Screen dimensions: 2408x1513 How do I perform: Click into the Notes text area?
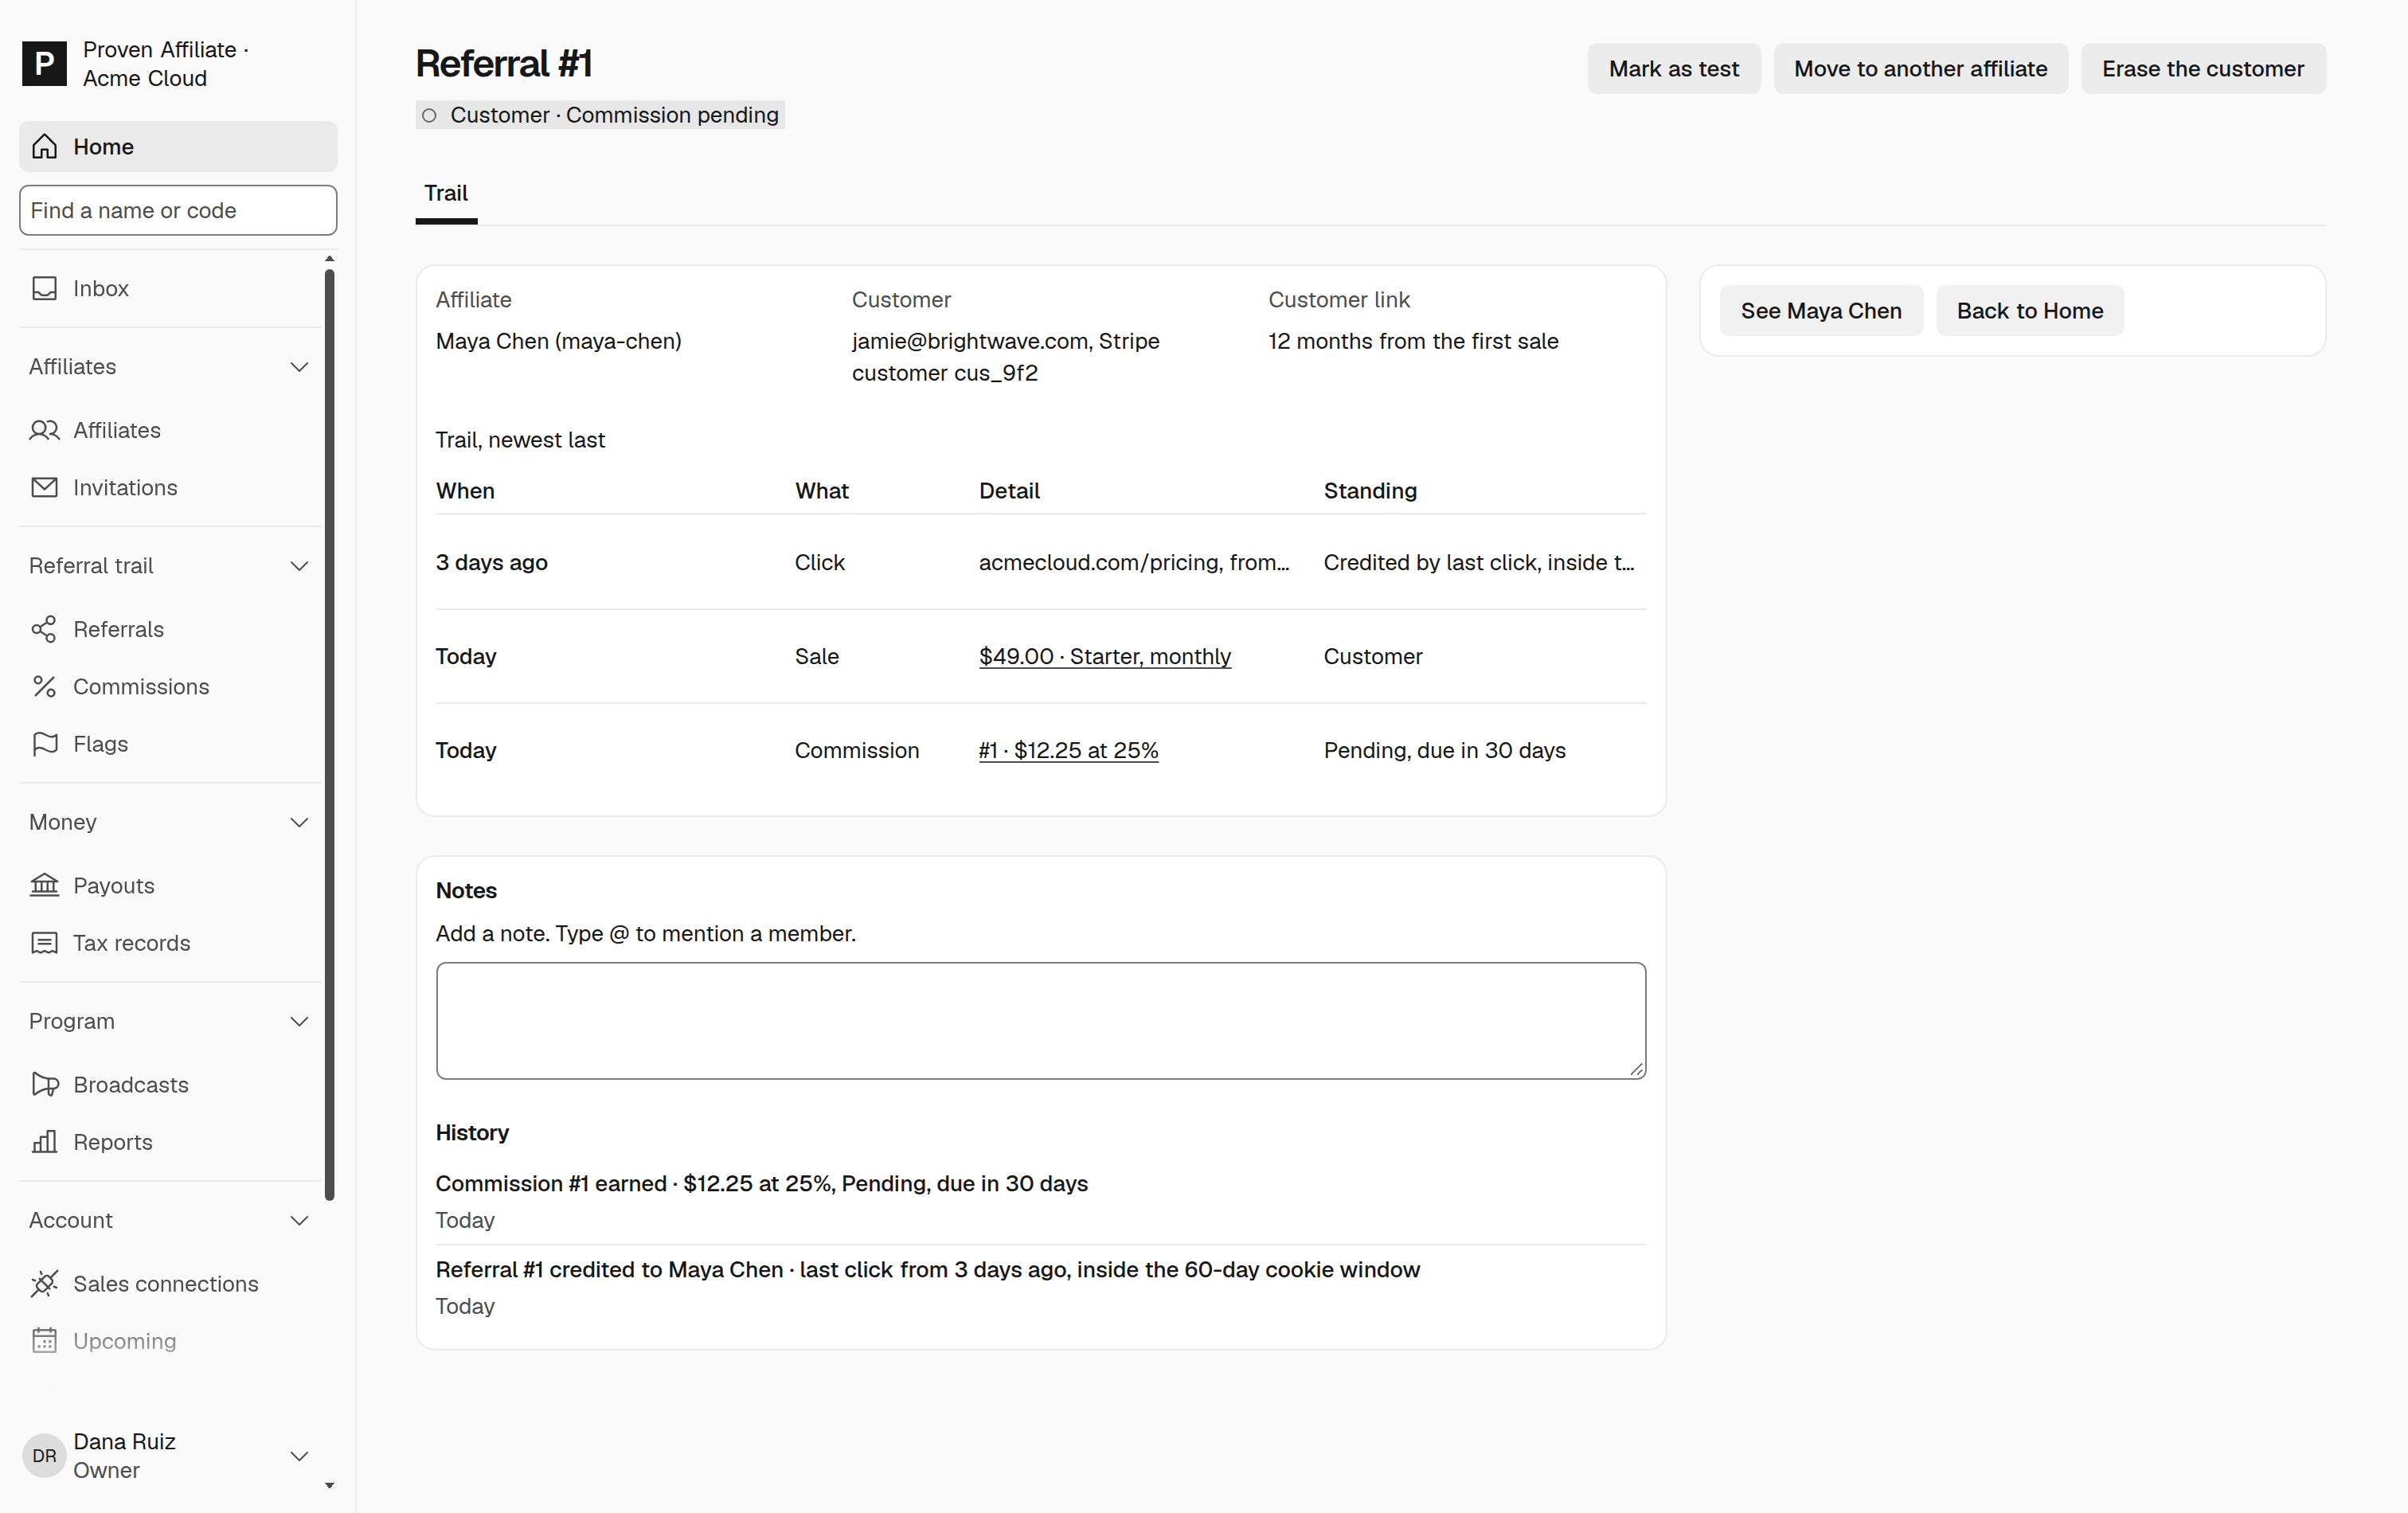1041,1021
